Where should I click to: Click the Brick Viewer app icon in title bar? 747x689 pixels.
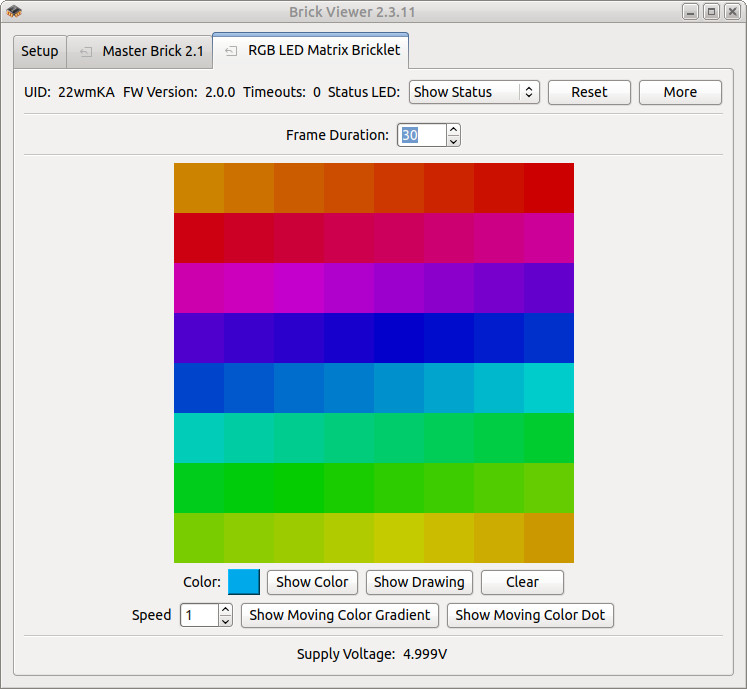point(14,12)
